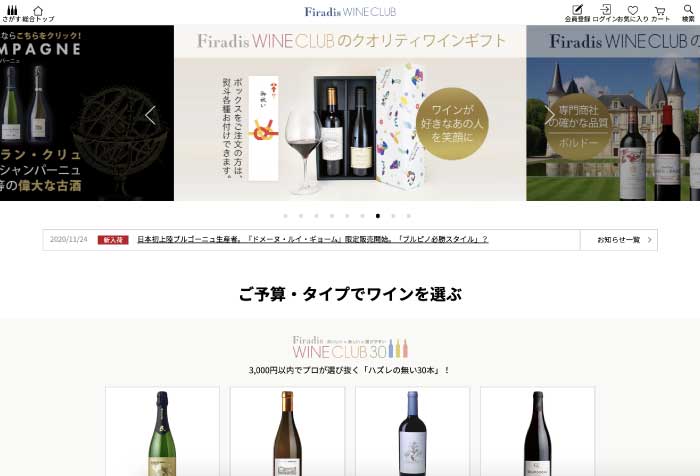The image size is (700, 476).
Task: Open the Domaine Louis Guillaume news headline link
Action: tap(312, 239)
